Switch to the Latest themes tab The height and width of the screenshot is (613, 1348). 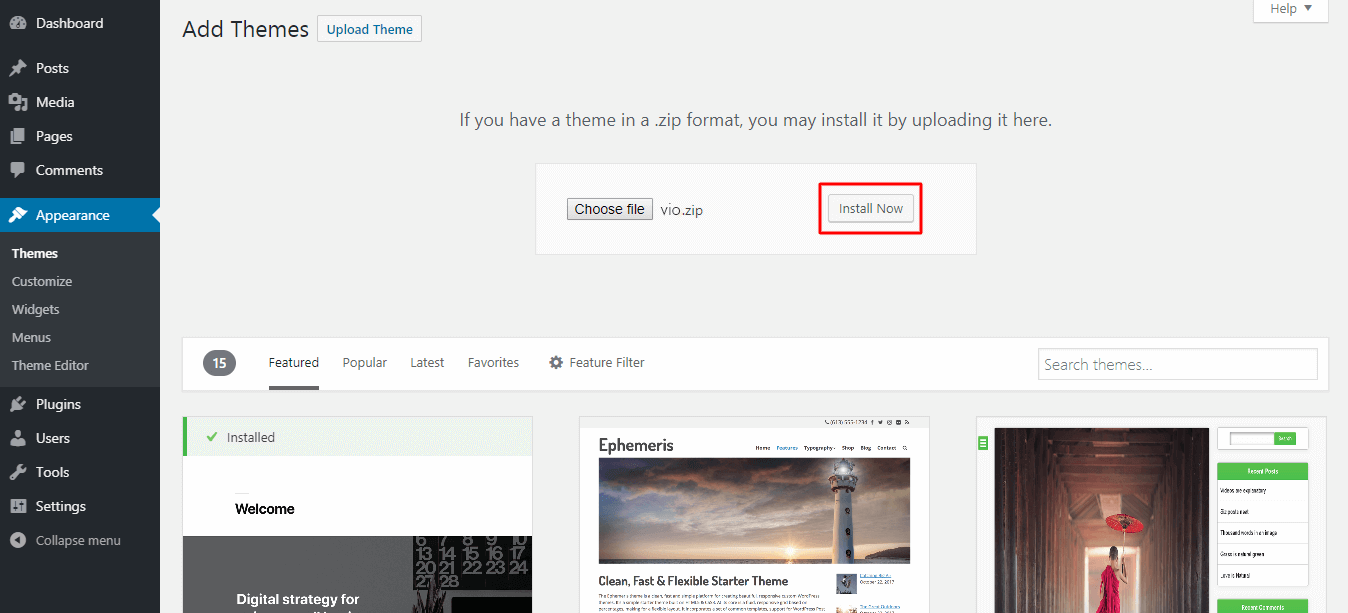tap(427, 363)
